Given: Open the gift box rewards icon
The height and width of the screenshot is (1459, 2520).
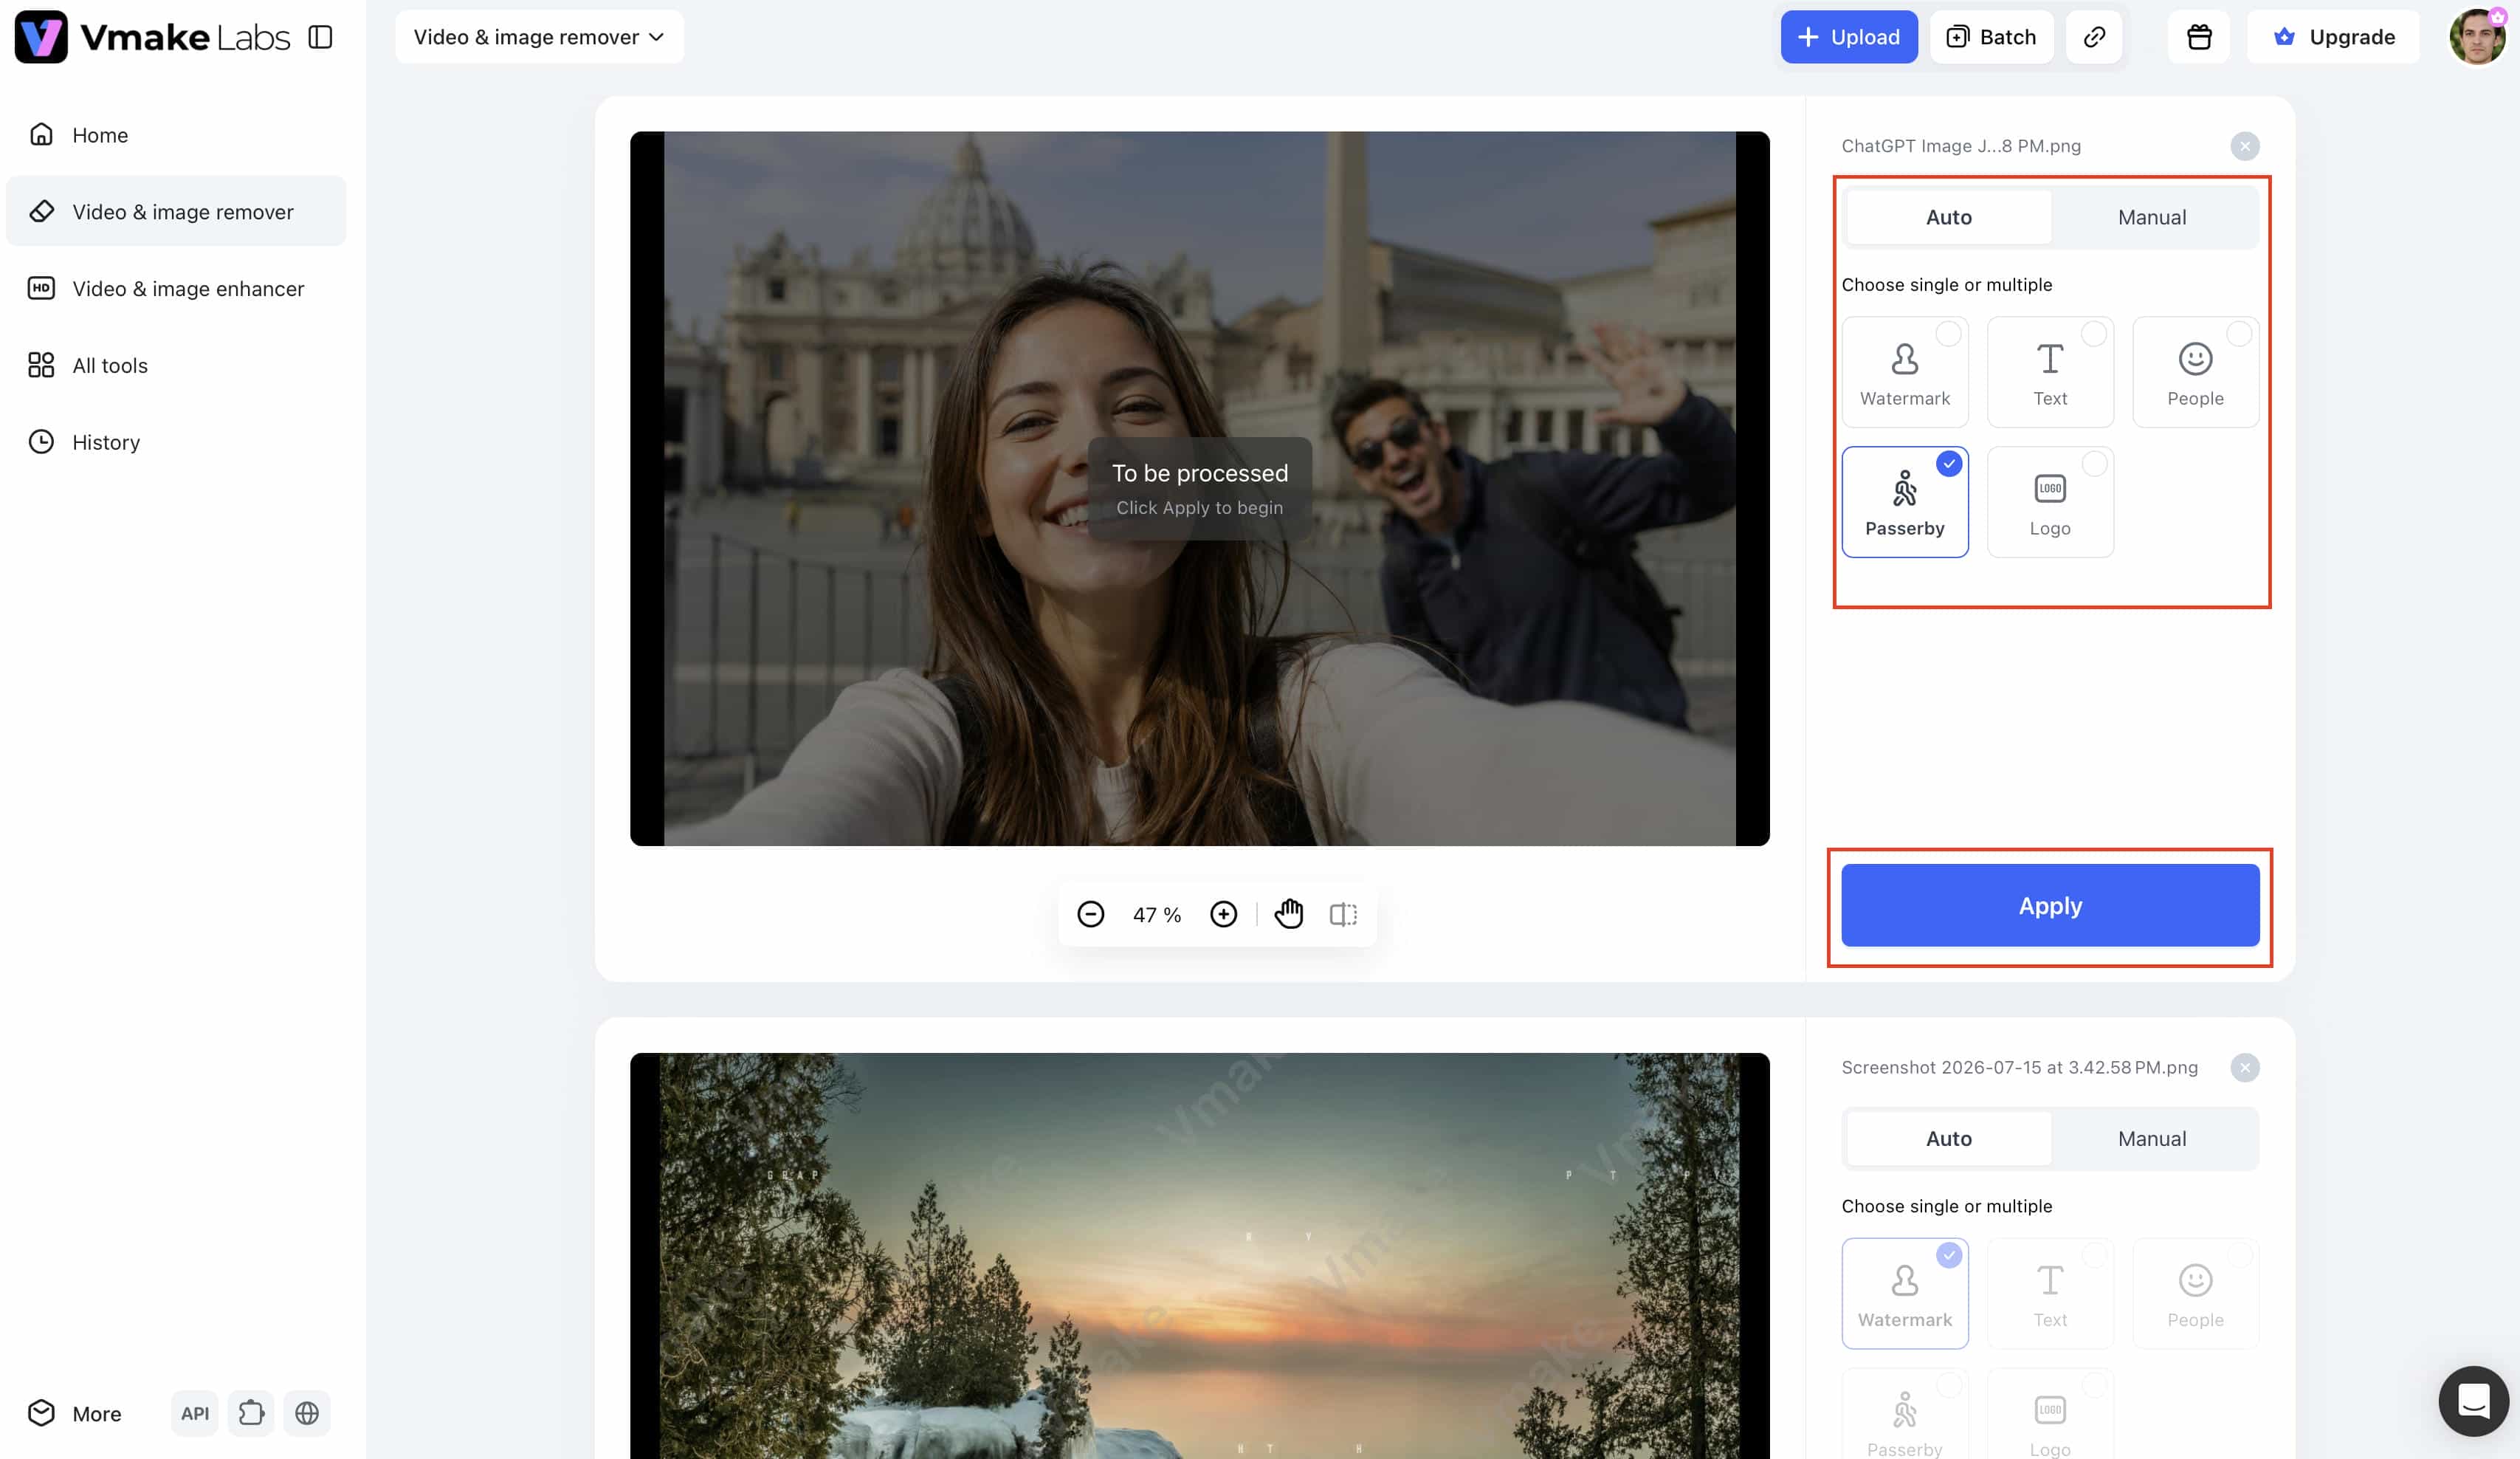Looking at the screenshot, I should click(x=2198, y=37).
